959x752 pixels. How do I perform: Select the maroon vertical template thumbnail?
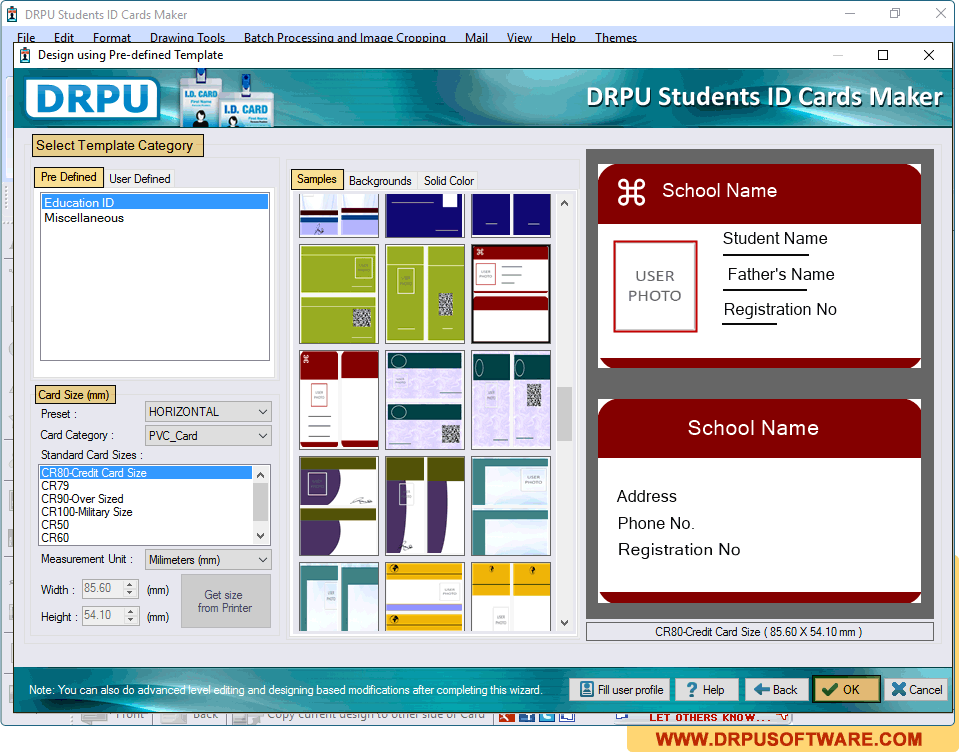(339, 400)
